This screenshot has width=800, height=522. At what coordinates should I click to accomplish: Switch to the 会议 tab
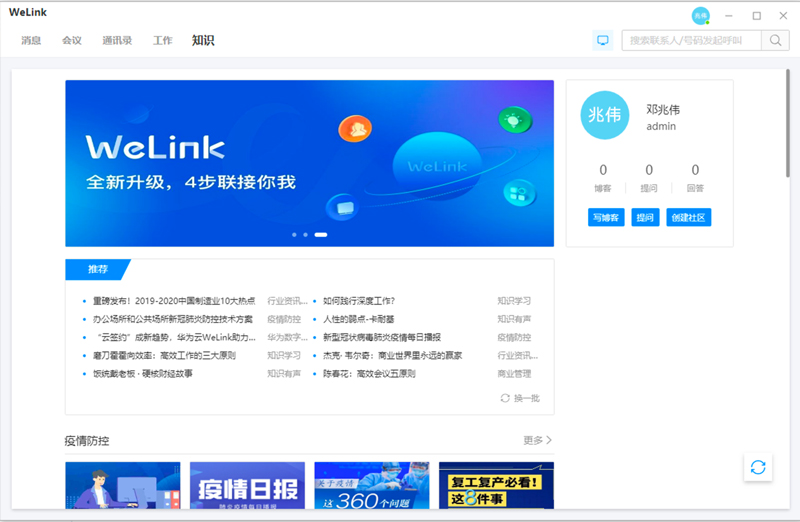72,40
